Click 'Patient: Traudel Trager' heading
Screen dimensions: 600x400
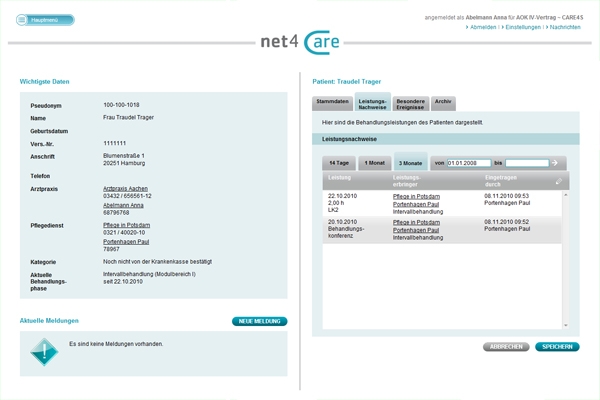pos(347,82)
